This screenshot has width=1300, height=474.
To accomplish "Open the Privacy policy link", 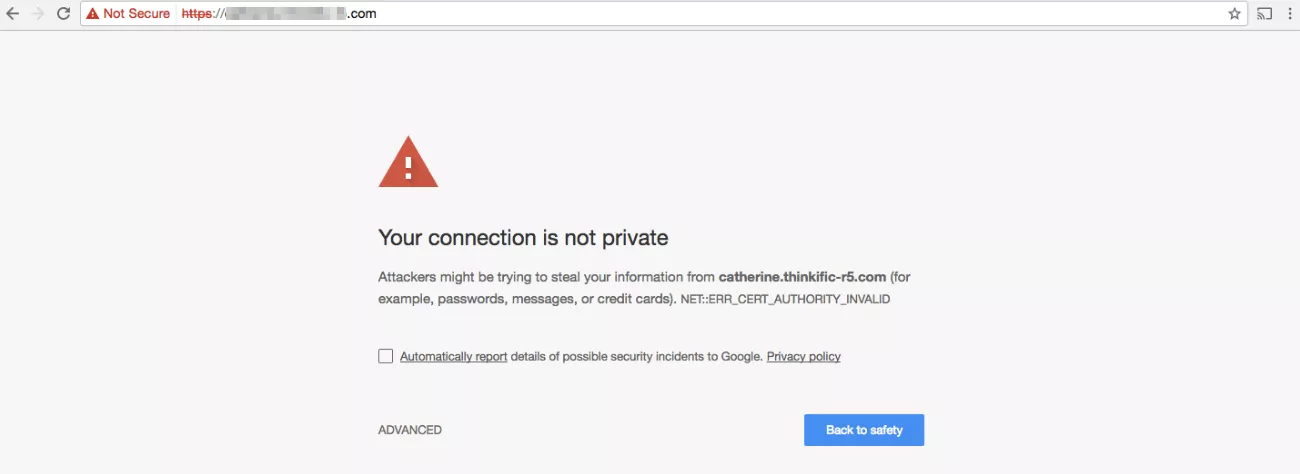I will coord(803,356).
